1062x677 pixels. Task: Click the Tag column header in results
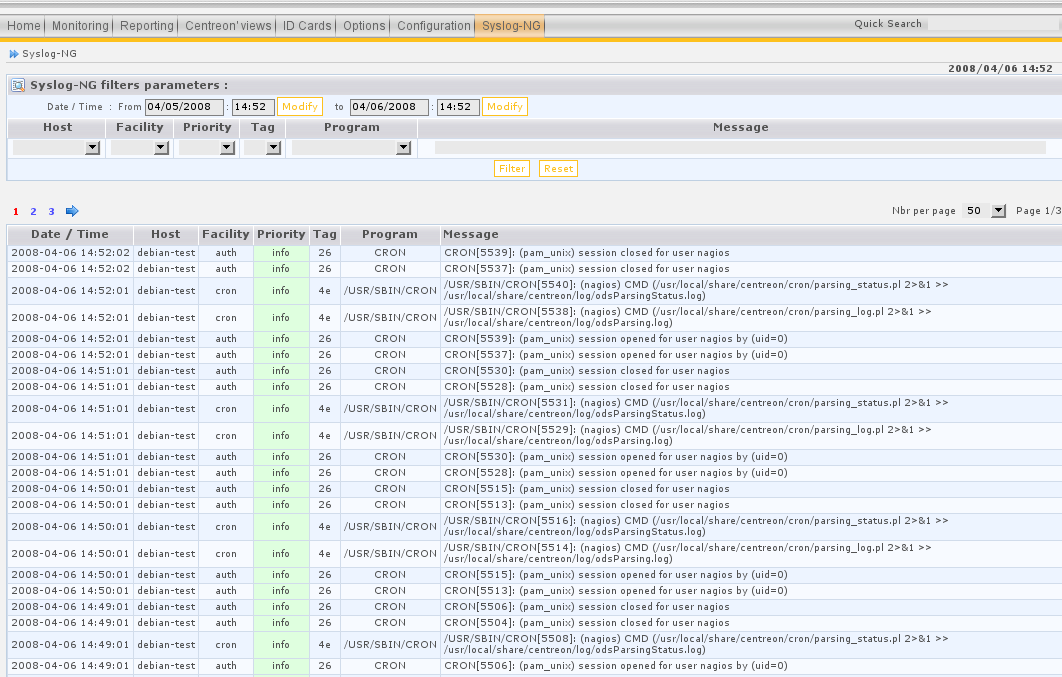point(324,234)
